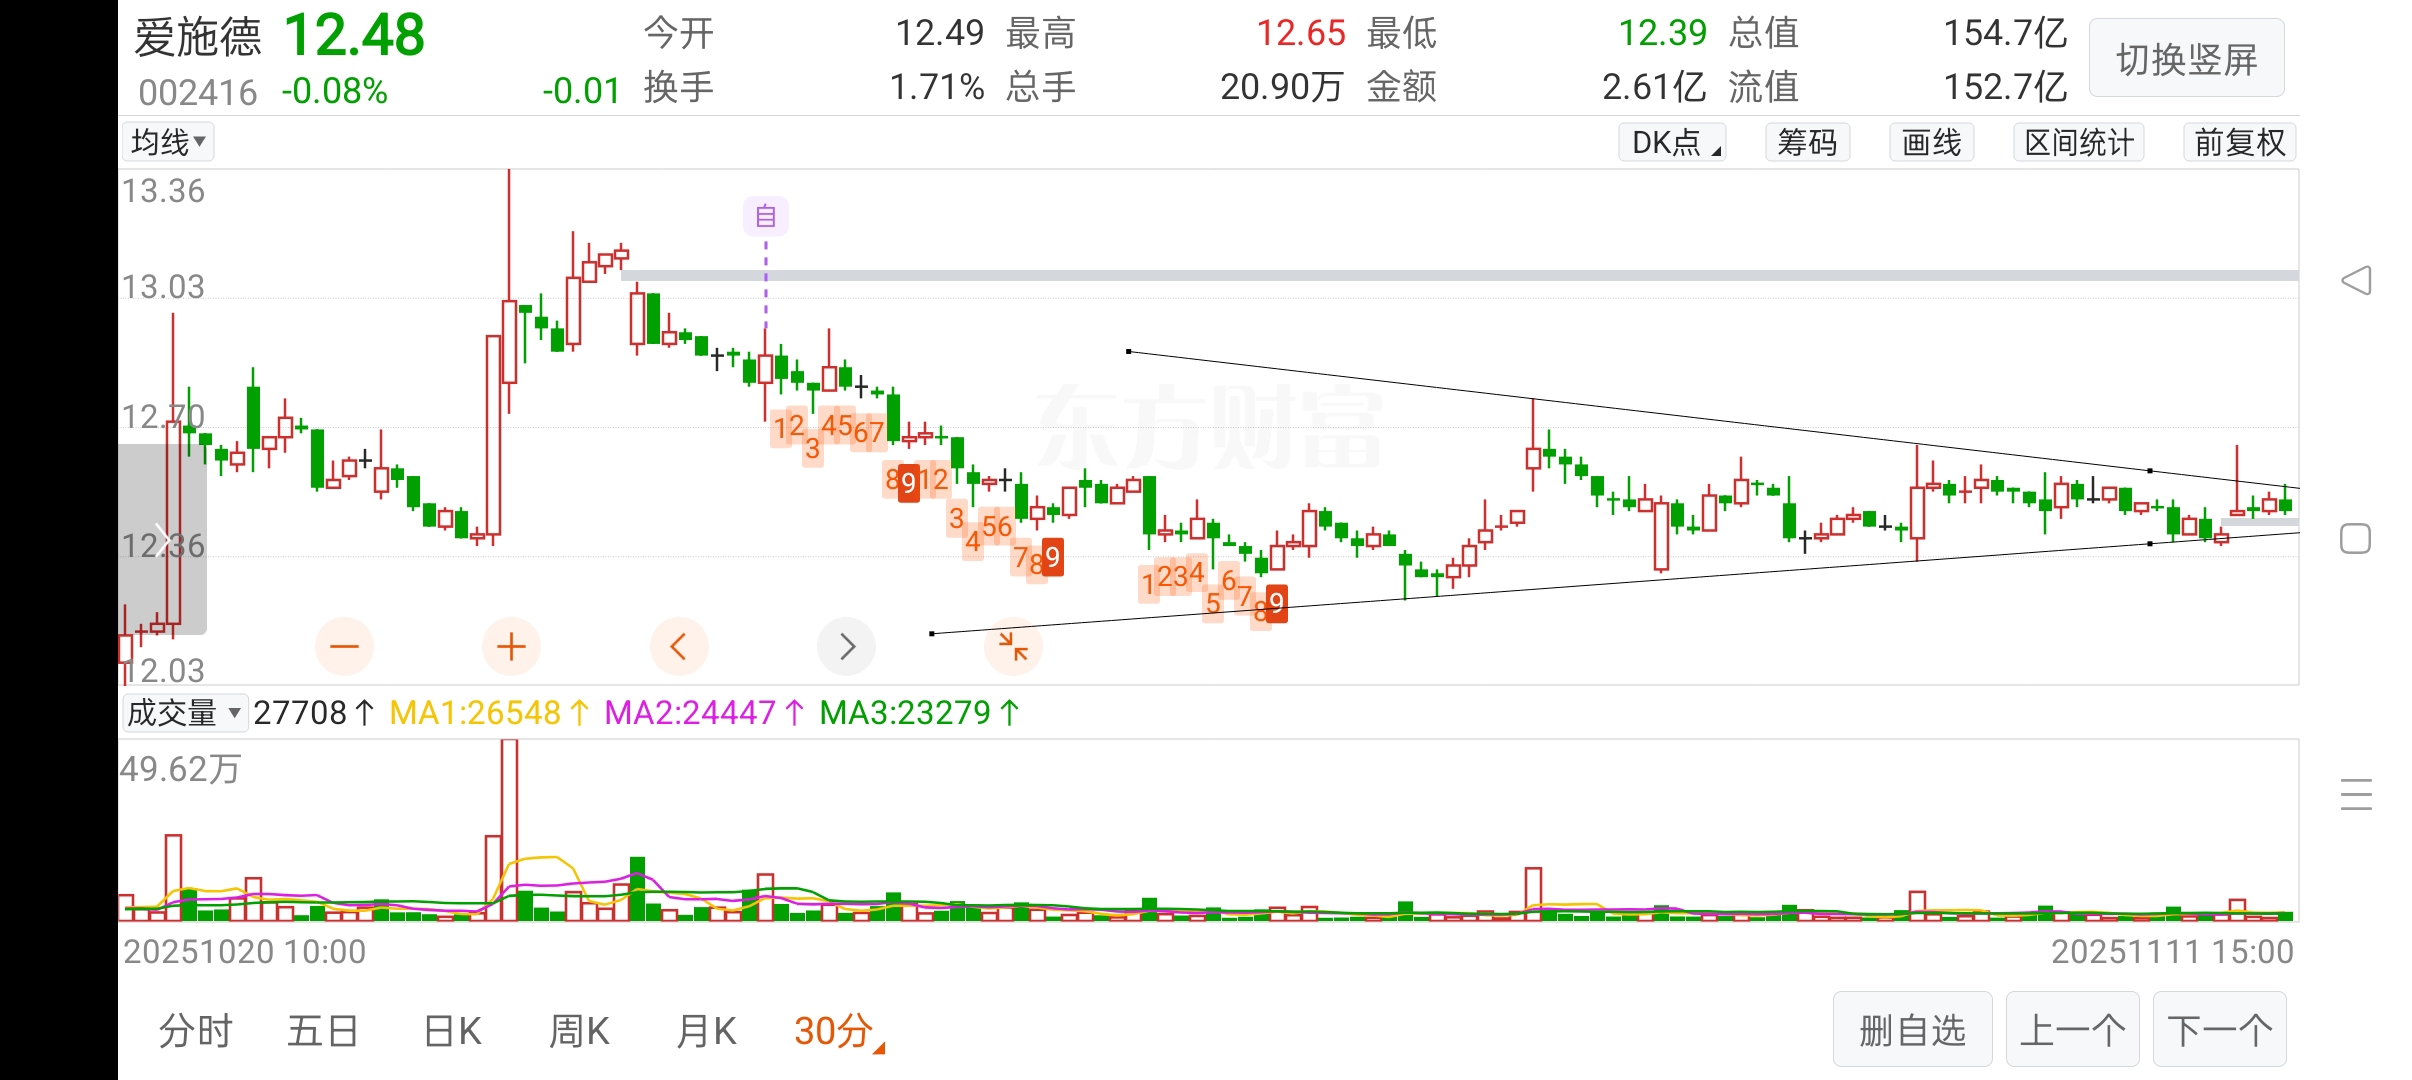Tap the three-line recent apps icon
The width and height of the screenshot is (2412, 1080).
2356,795
